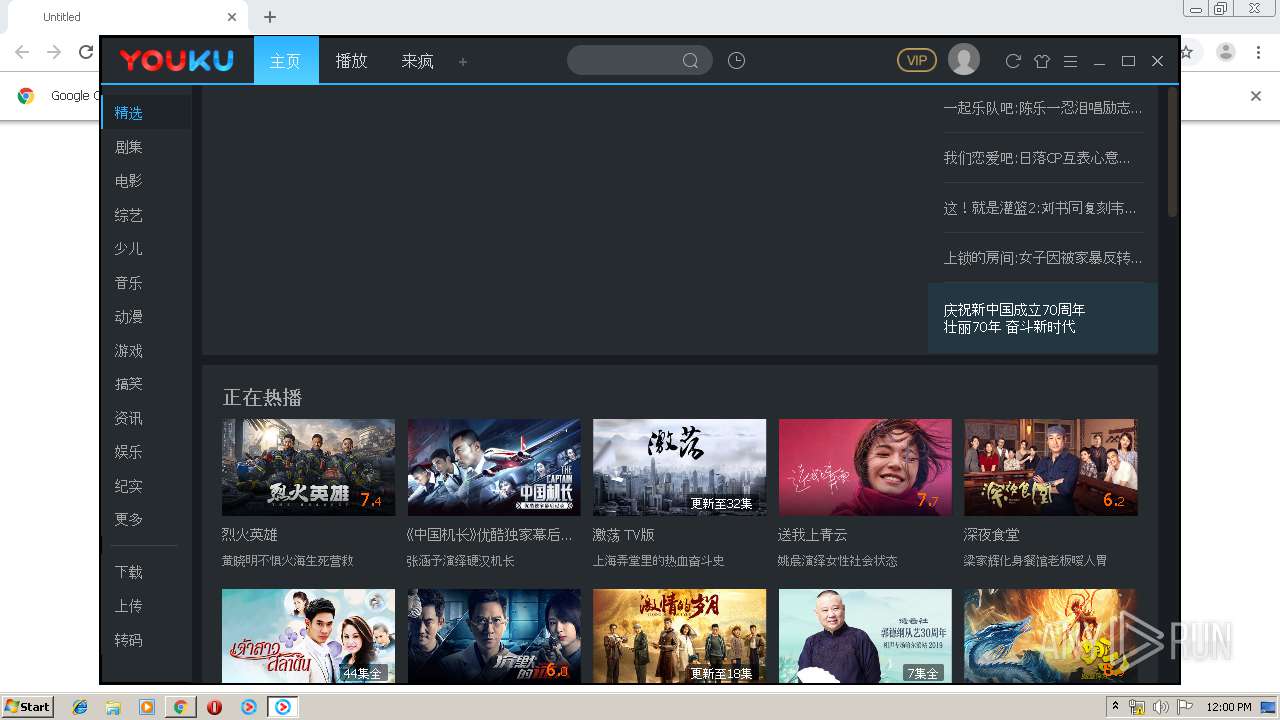Close the Untitled Chrome tab
Screen dimensions: 1280x720
pos(232,17)
